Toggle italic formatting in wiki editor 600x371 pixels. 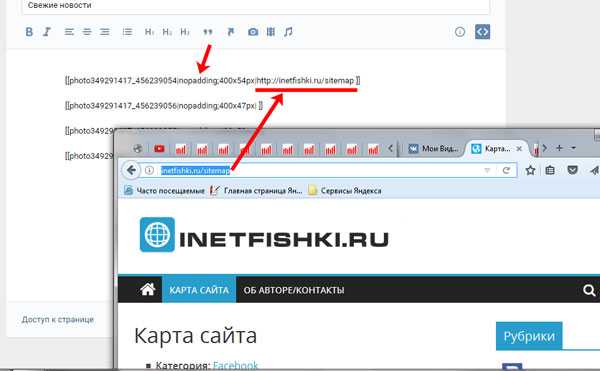click(x=47, y=32)
